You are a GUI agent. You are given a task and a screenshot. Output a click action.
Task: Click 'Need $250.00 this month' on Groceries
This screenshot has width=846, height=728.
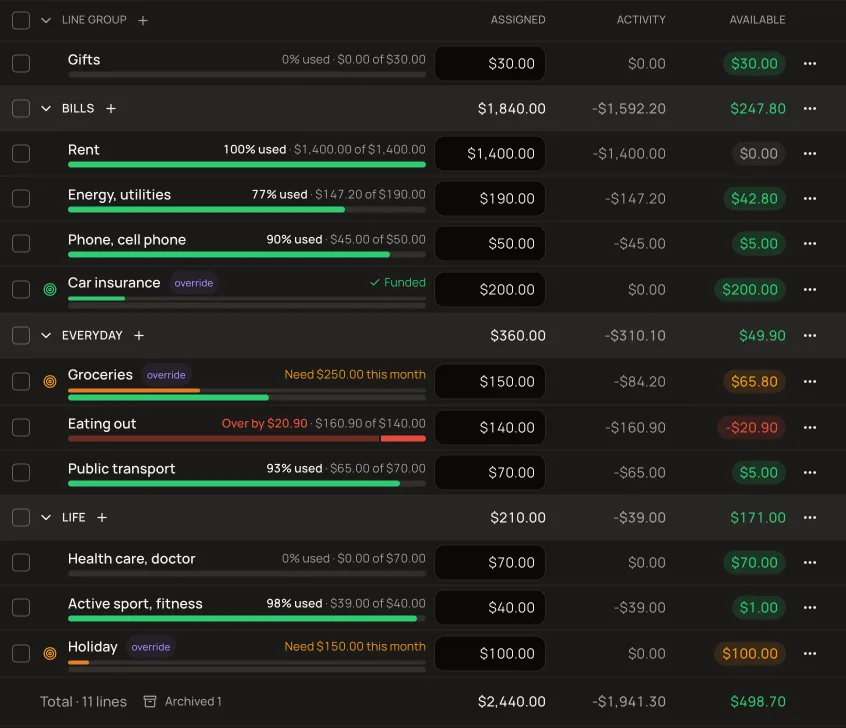(355, 375)
